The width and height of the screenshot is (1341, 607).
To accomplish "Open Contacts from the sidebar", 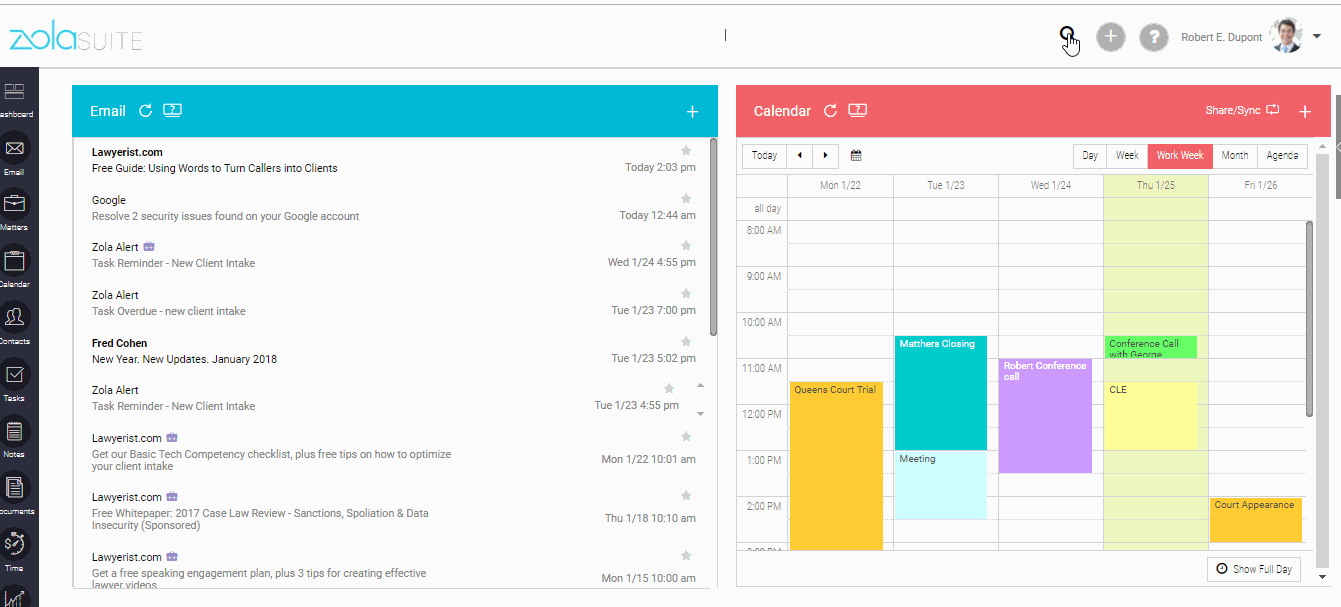I will coord(15,324).
